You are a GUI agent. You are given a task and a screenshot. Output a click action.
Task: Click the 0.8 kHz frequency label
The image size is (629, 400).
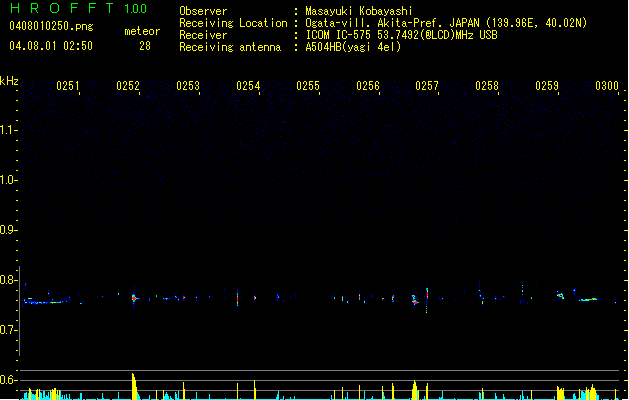[8, 280]
